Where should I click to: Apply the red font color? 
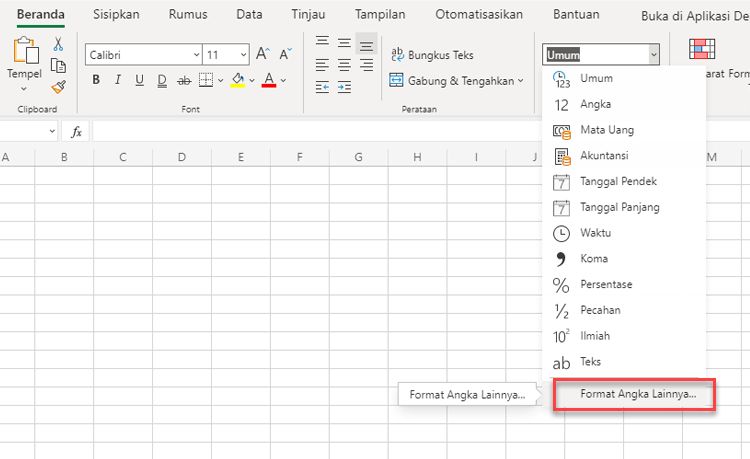(269, 80)
